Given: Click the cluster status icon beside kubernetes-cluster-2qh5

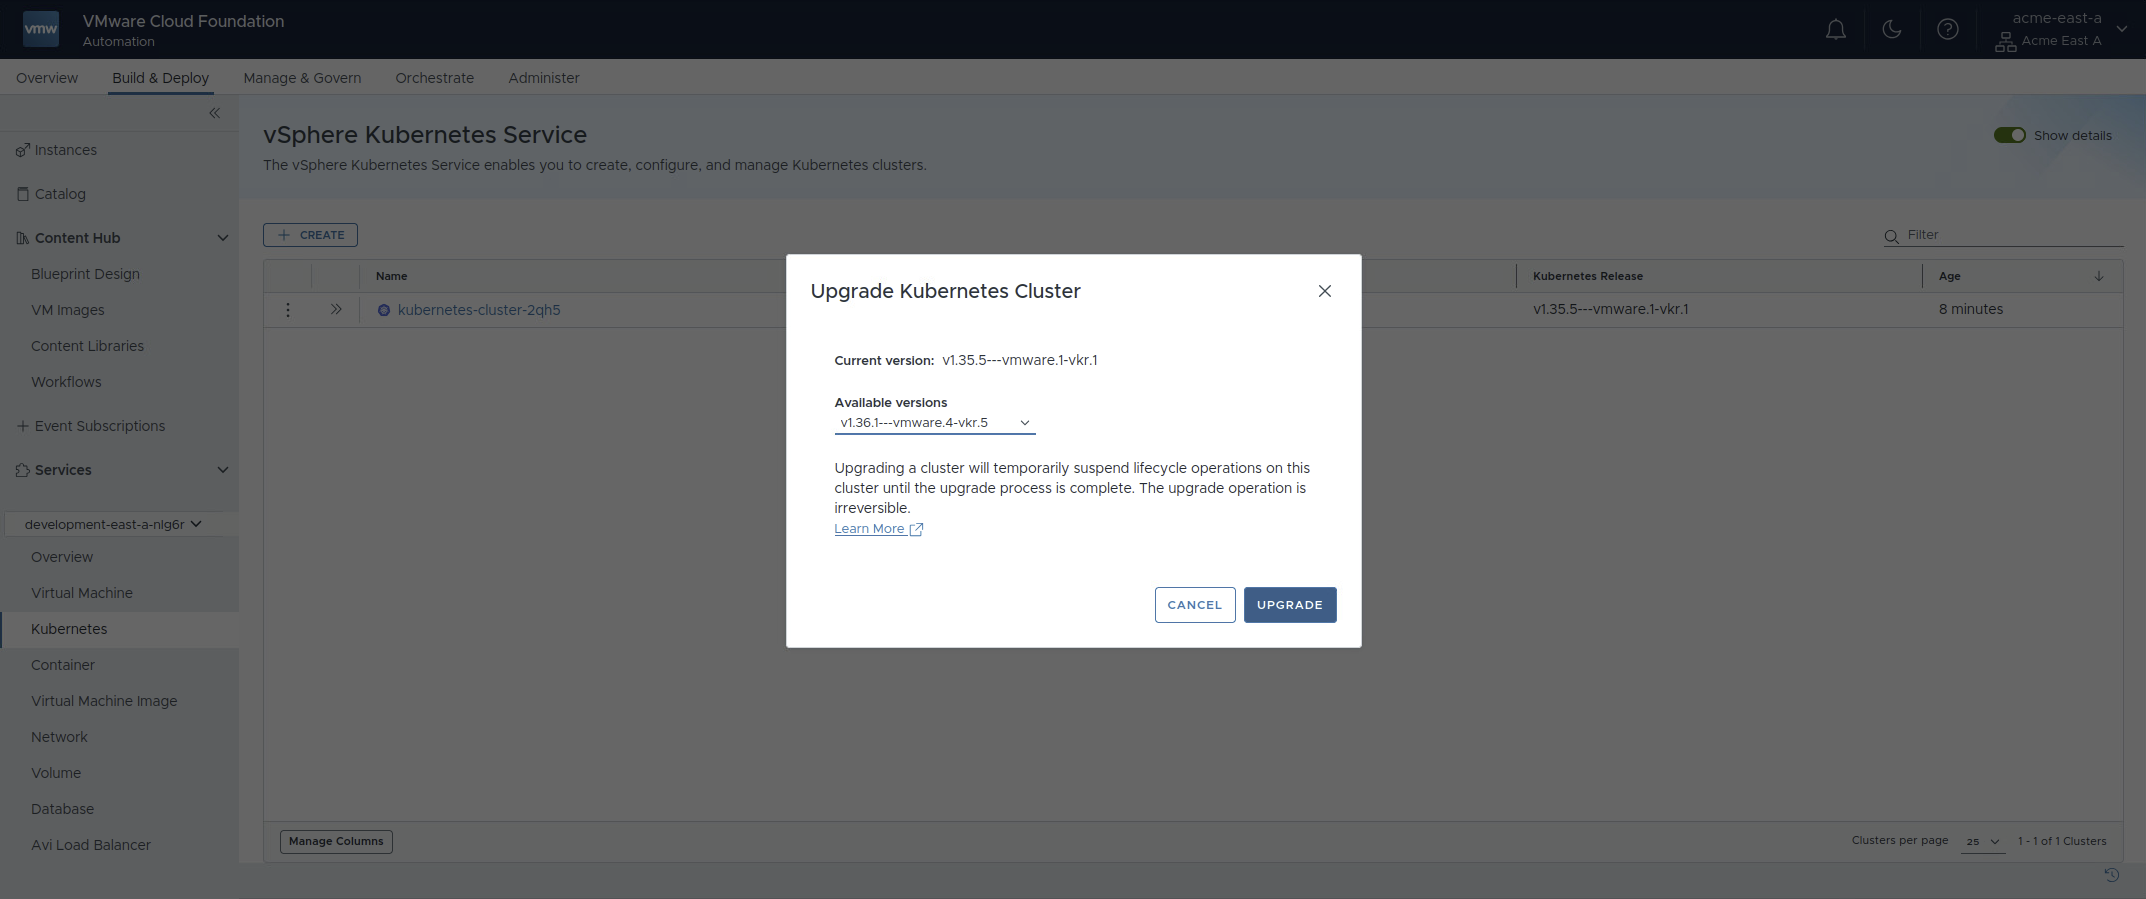Looking at the screenshot, I should (383, 310).
